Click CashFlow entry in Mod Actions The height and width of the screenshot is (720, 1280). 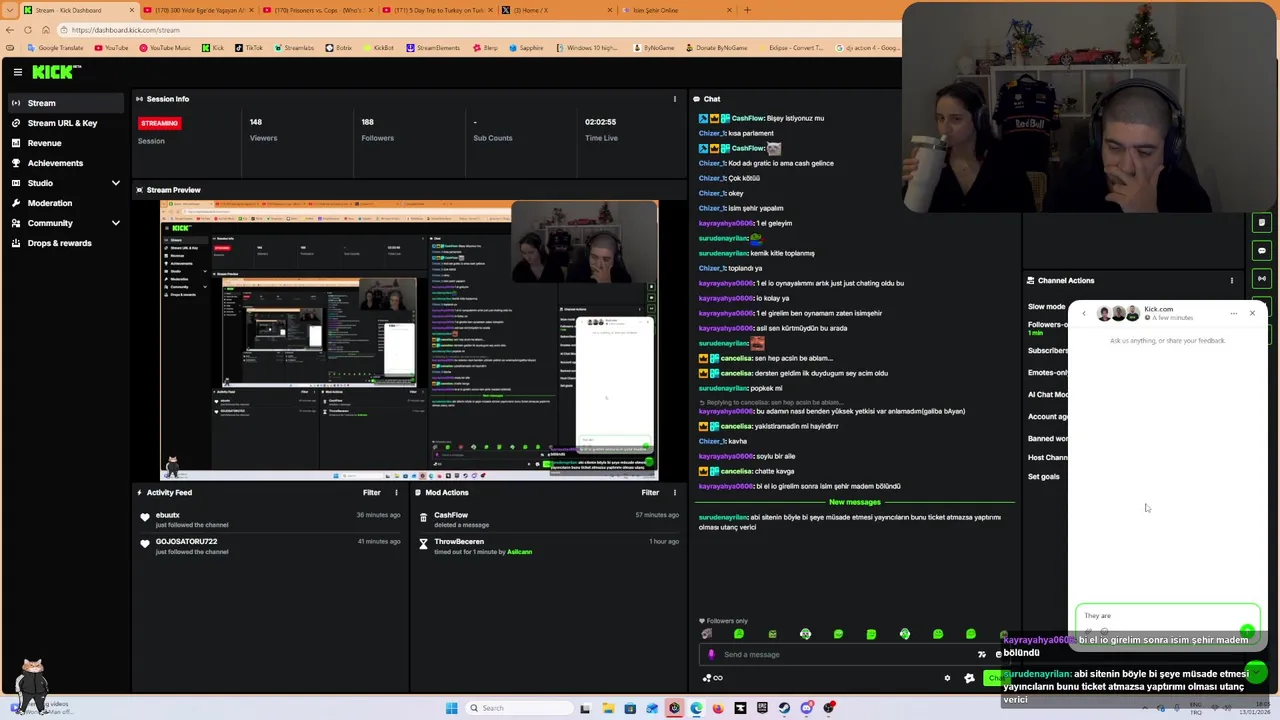pos(451,515)
